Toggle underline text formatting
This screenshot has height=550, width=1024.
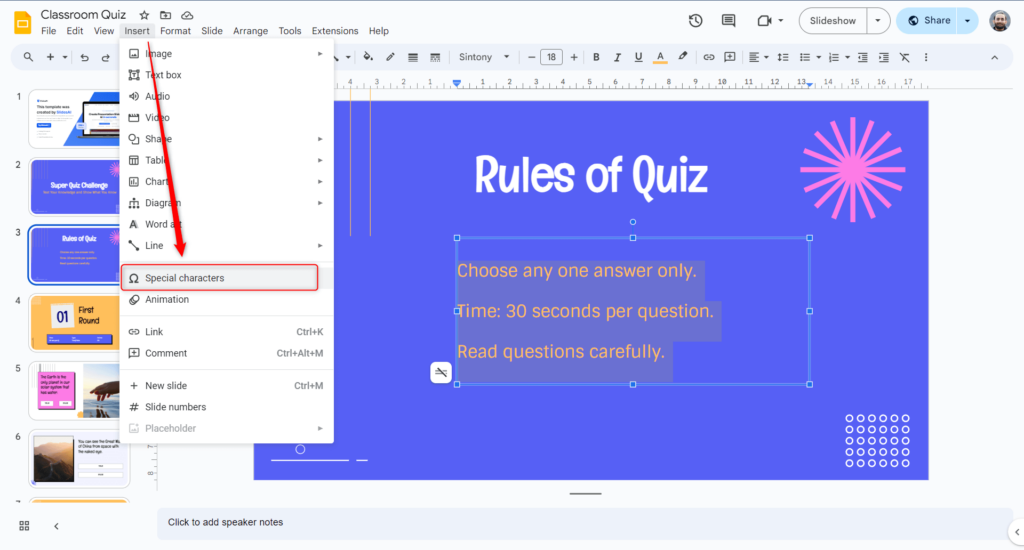638,57
